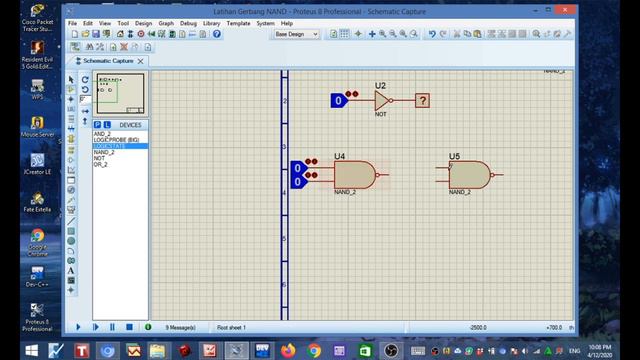Select the Selection Mode arrow tool
The height and width of the screenshot is (360, 640).
pyautogui.click(x=71, y=80)
